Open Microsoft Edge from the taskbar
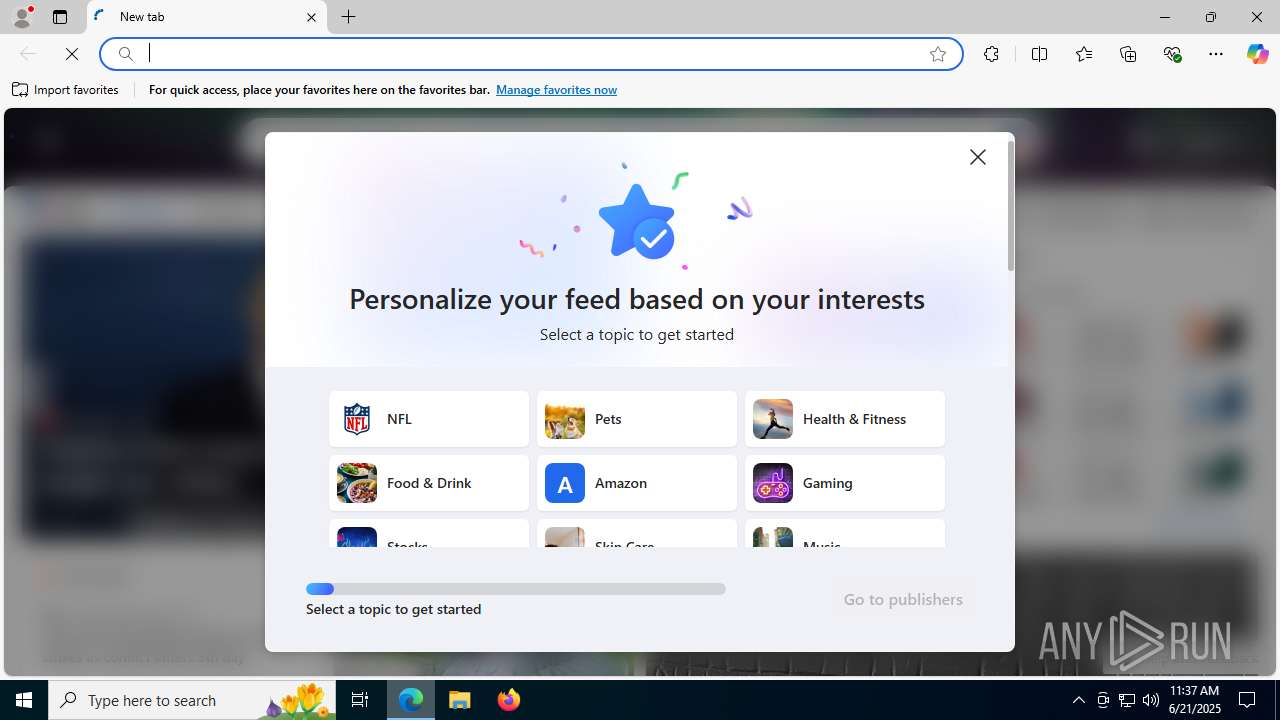 (411, 700)
